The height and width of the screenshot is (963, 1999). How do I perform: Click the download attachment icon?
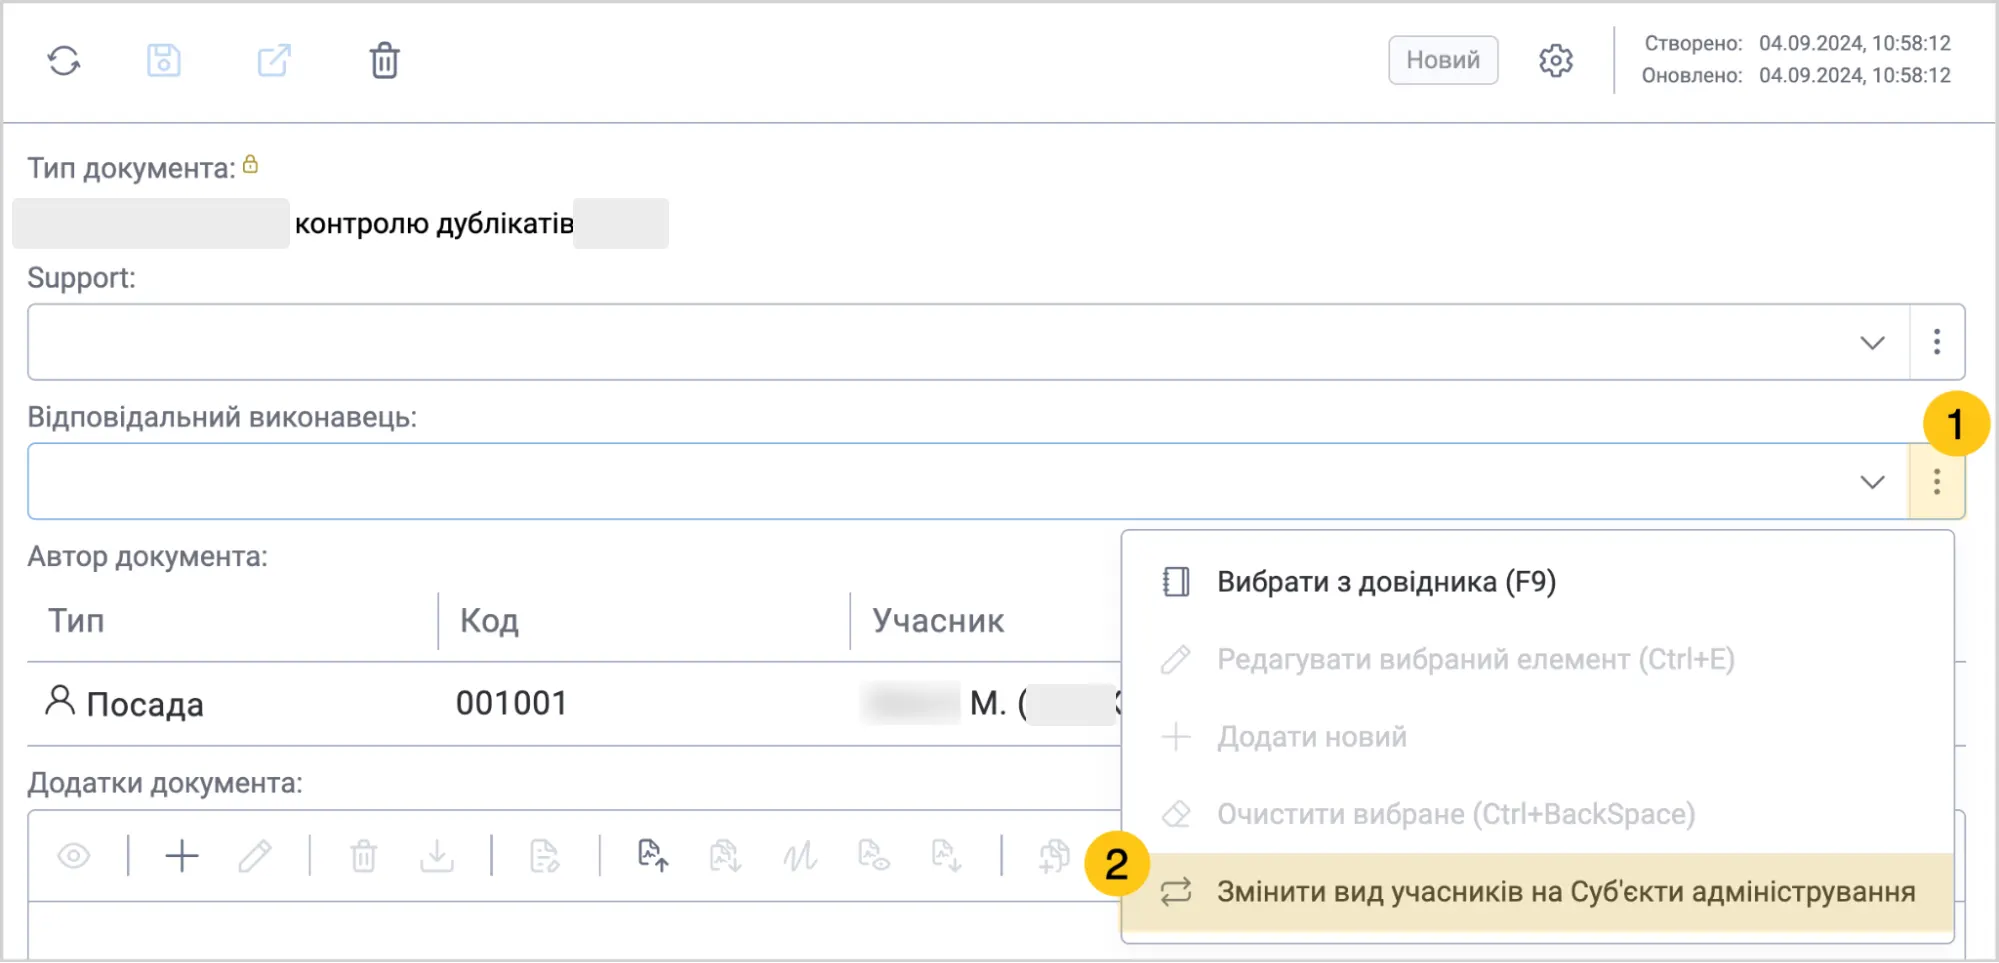coord(437,856)
